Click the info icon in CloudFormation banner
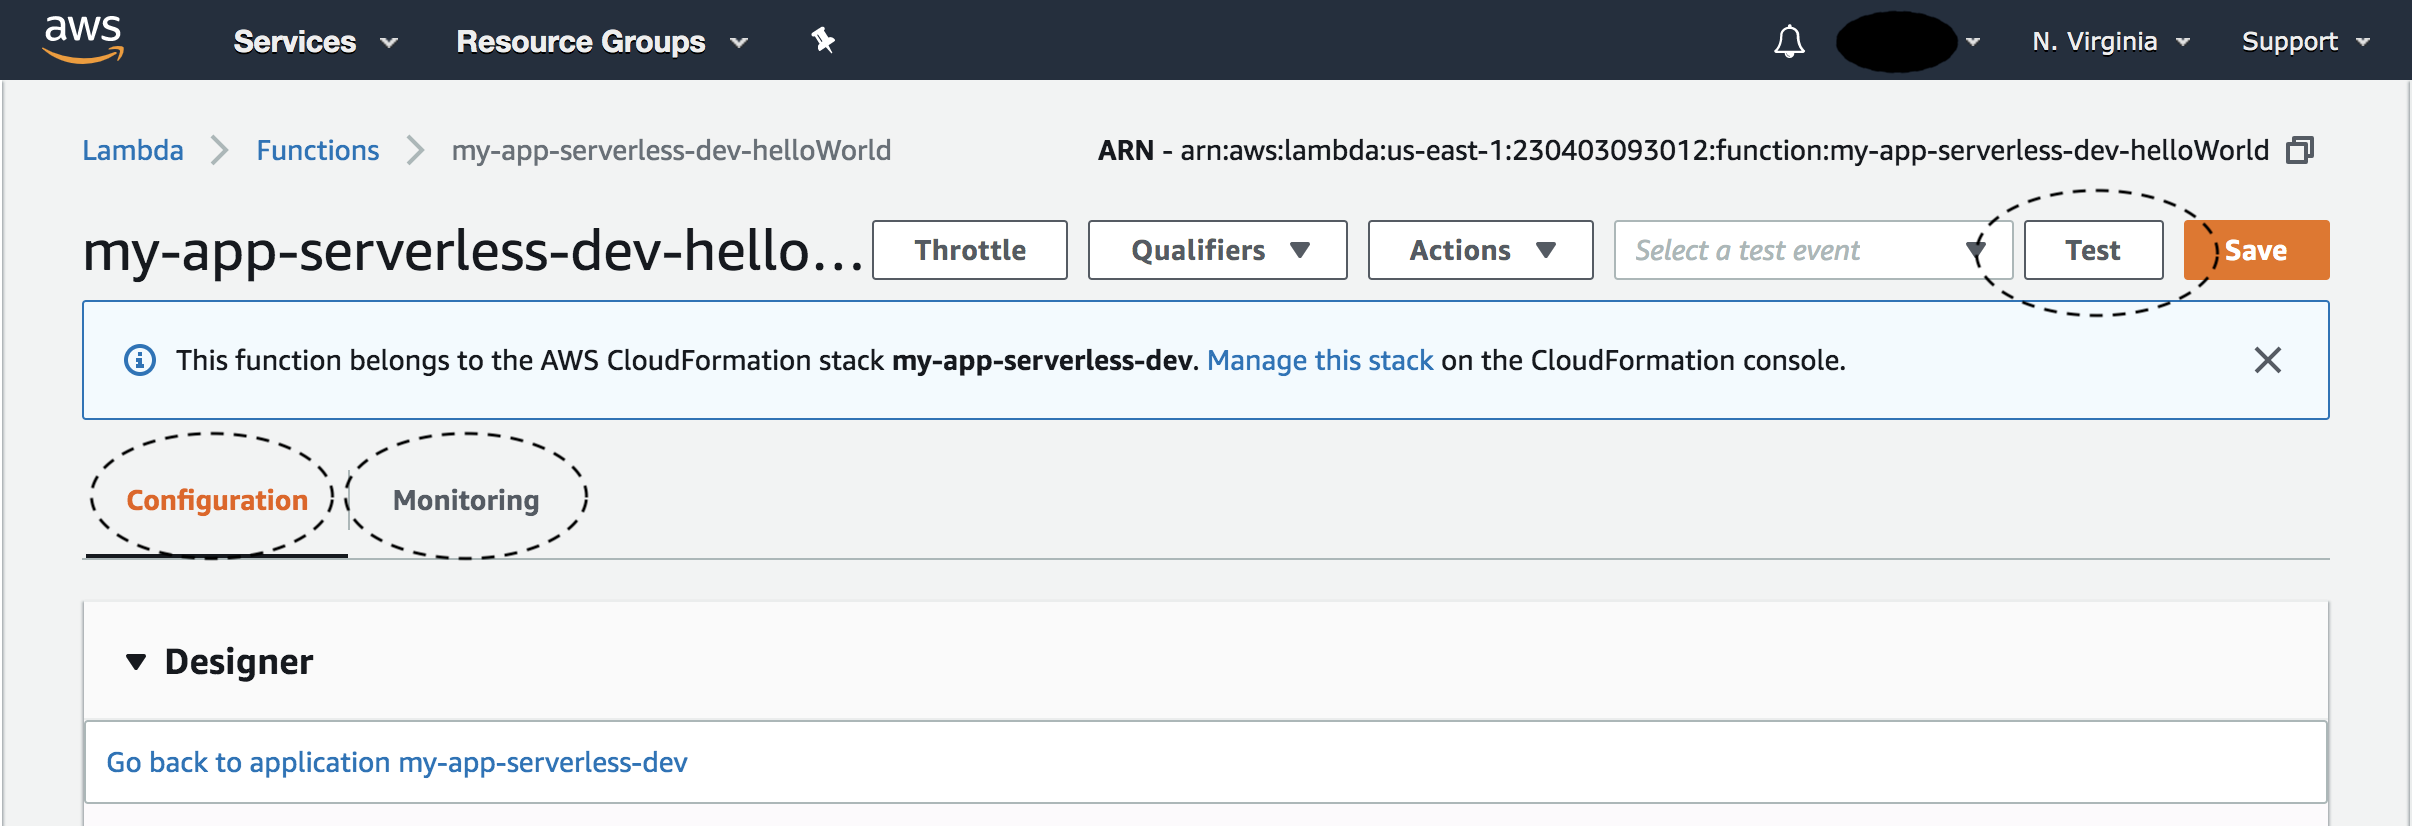2412x826 pixels. click(140, 360)
